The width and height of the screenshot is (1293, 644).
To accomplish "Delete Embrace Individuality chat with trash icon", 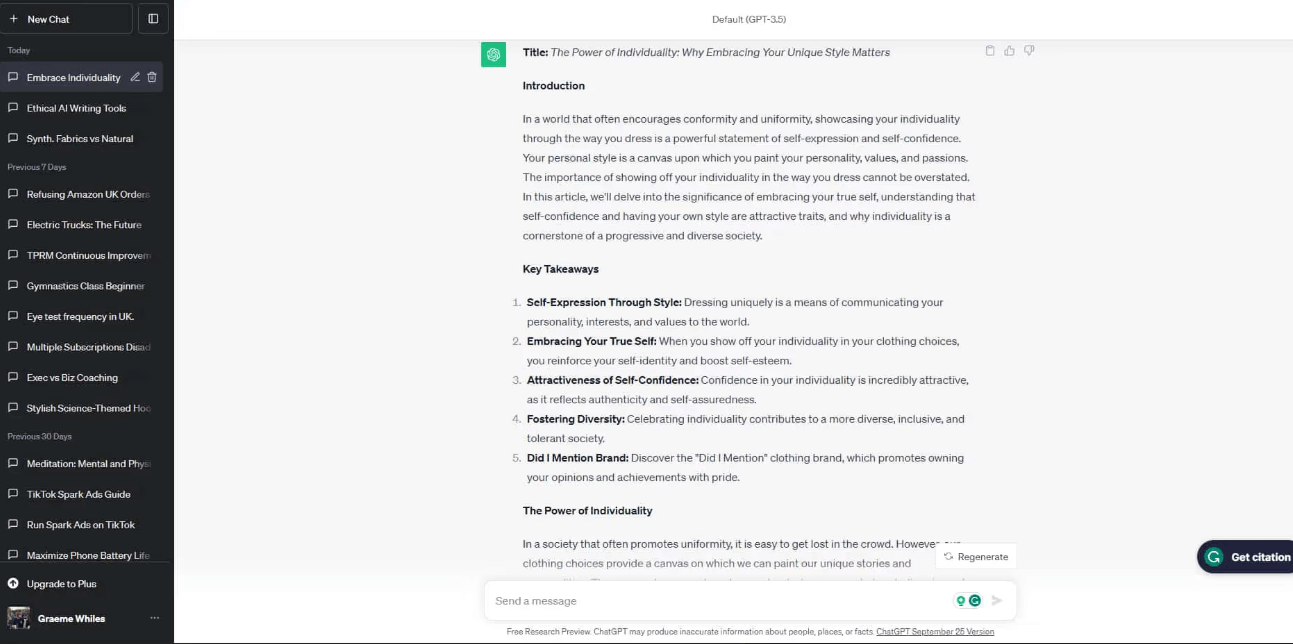I will click(x=152, y=77).
